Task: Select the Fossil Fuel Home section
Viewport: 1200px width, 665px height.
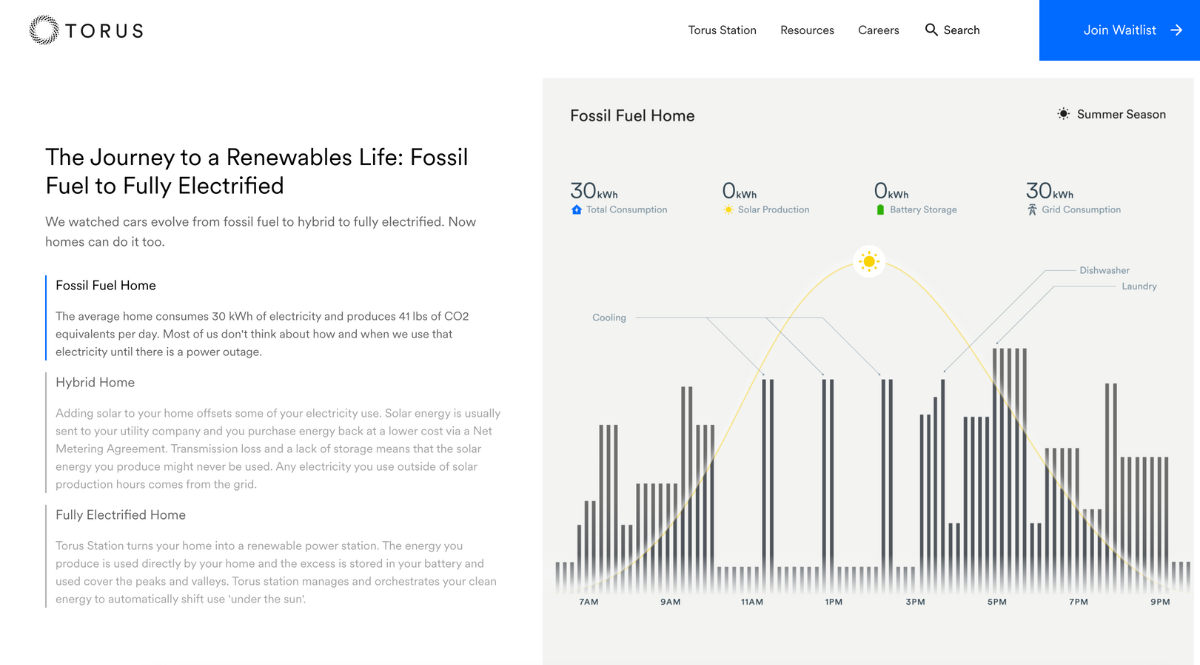Action: (106, 285)
